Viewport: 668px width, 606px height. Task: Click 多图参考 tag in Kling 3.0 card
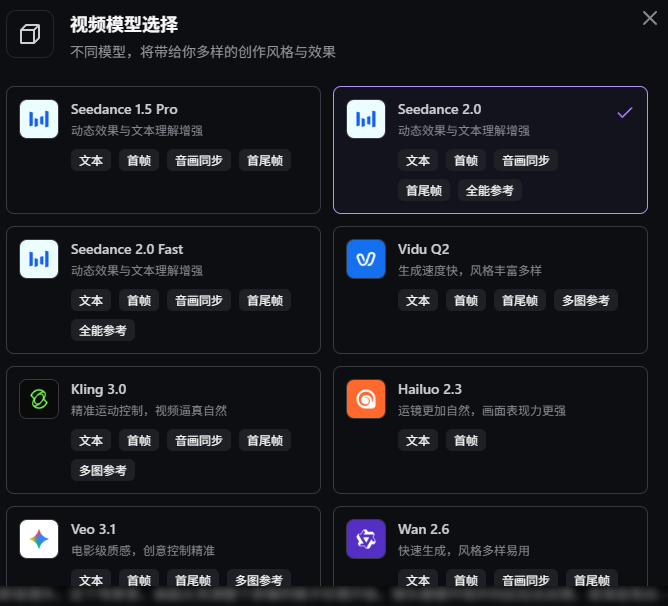coord(103,470)
